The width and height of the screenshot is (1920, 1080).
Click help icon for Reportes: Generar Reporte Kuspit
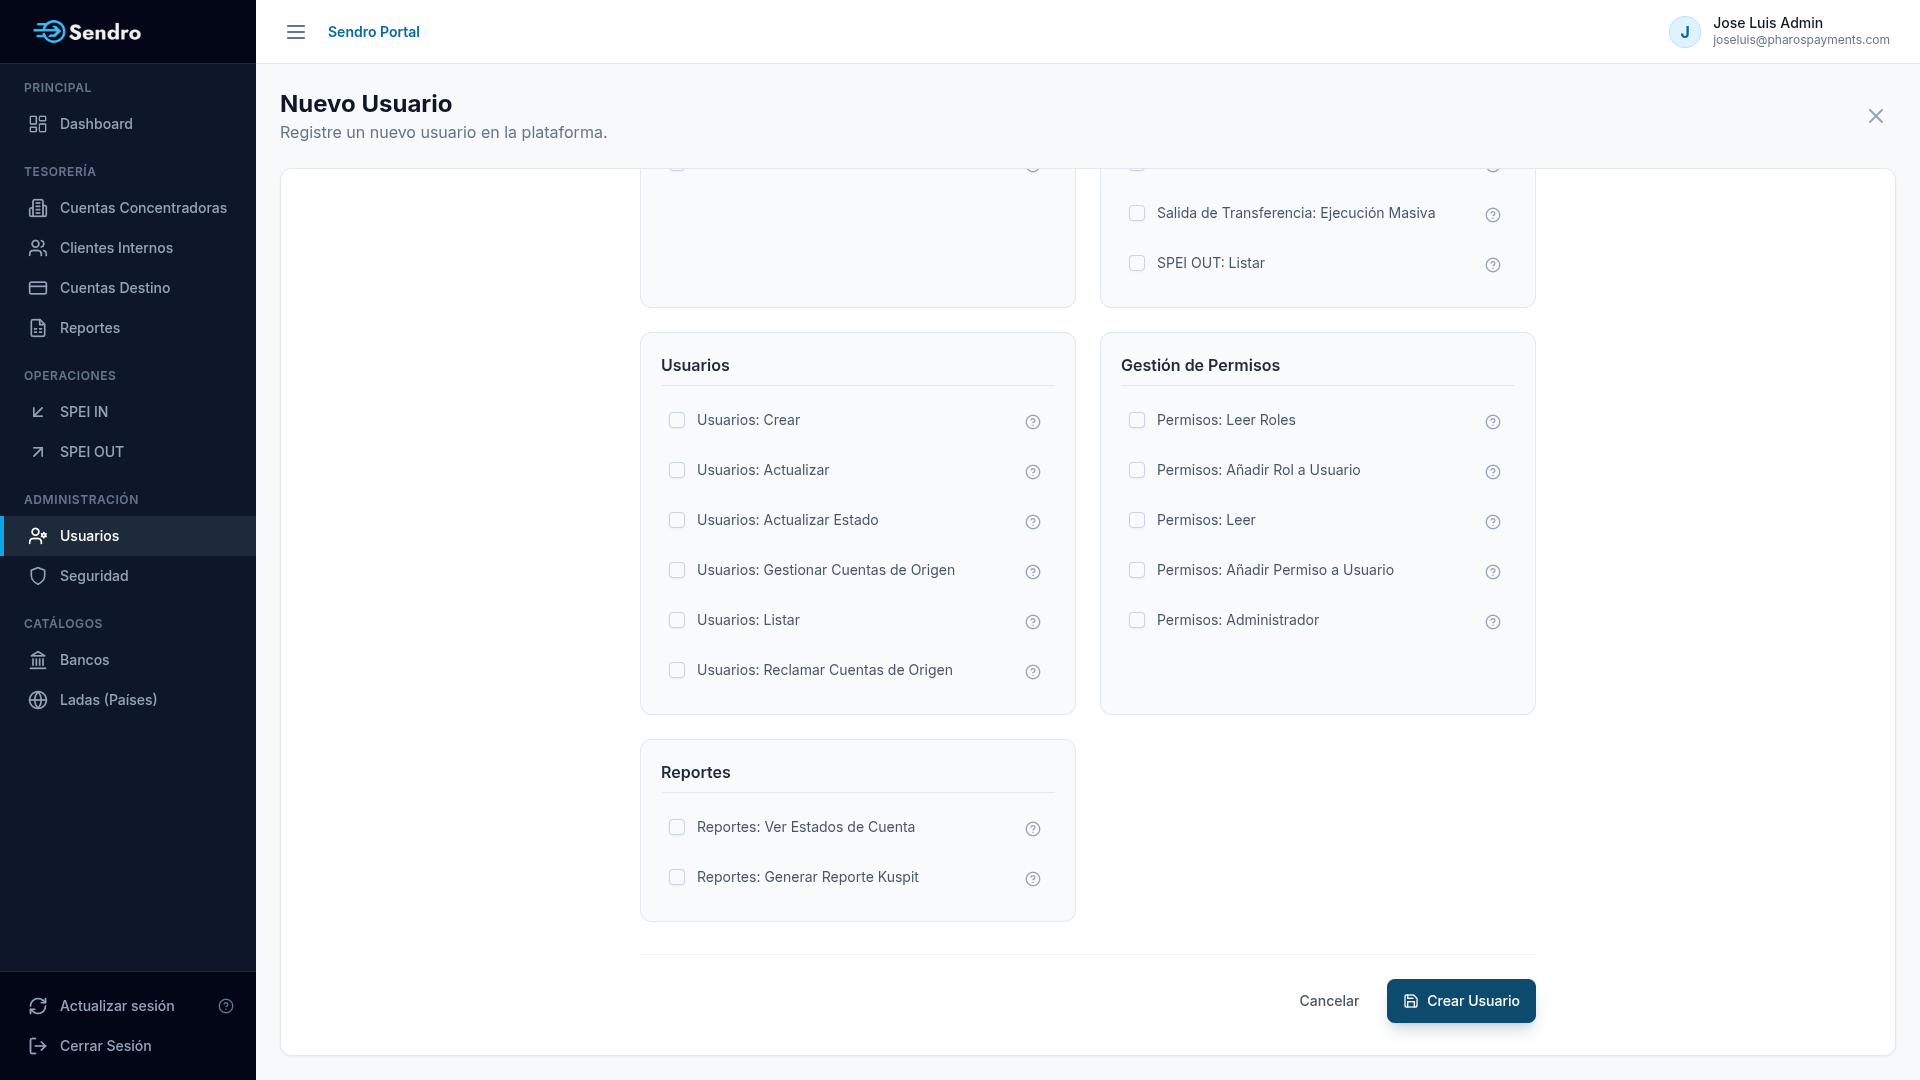coord(1033,879)
